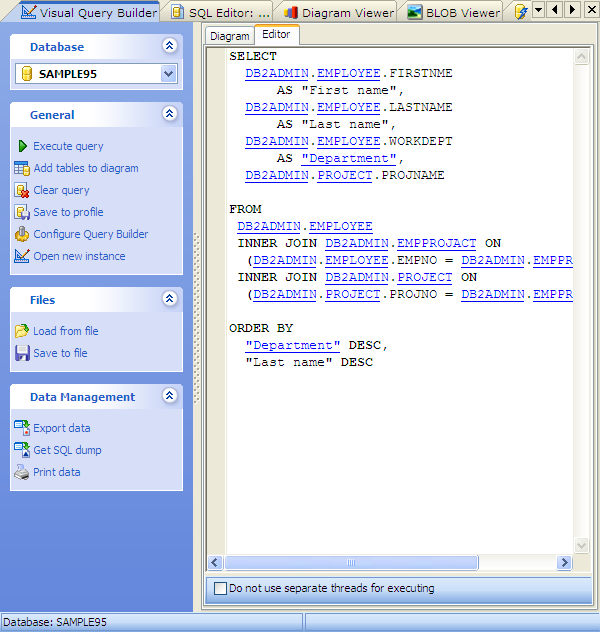Close the current tab with X
This screenshot has width=600, height=632.
coord(592,9)
